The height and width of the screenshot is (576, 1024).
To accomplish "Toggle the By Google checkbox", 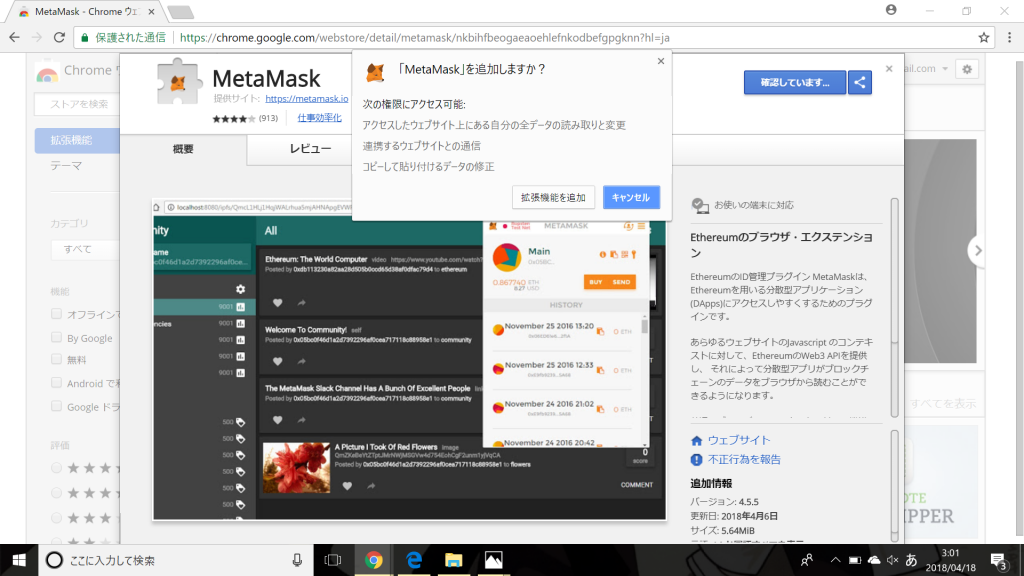I will pyautogui.click(x=56, y=338).
